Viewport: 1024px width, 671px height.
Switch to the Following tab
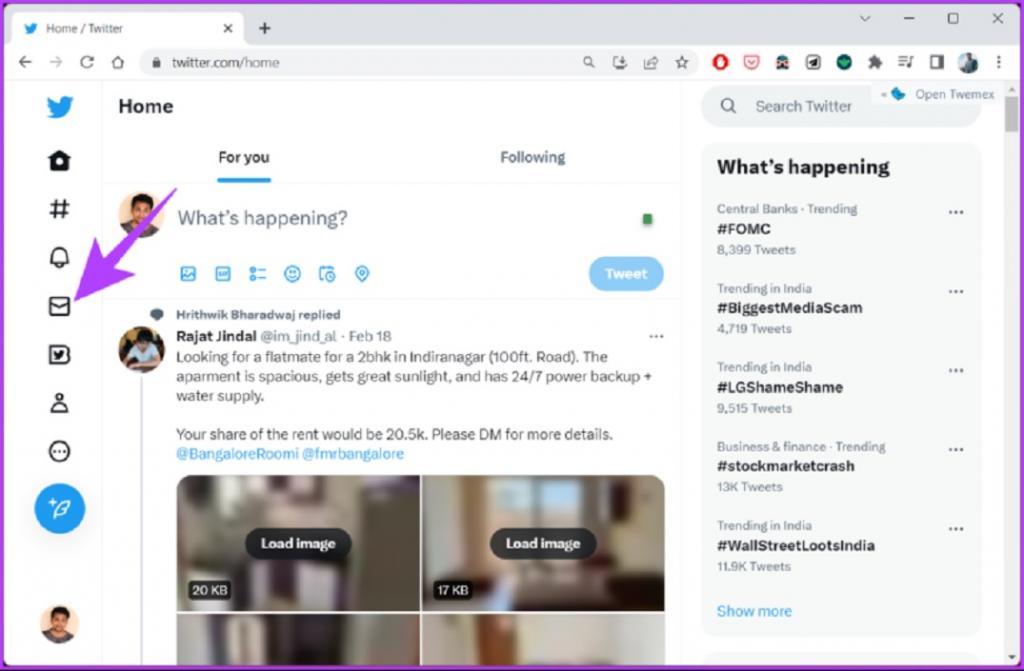click(x=533, y=157)
